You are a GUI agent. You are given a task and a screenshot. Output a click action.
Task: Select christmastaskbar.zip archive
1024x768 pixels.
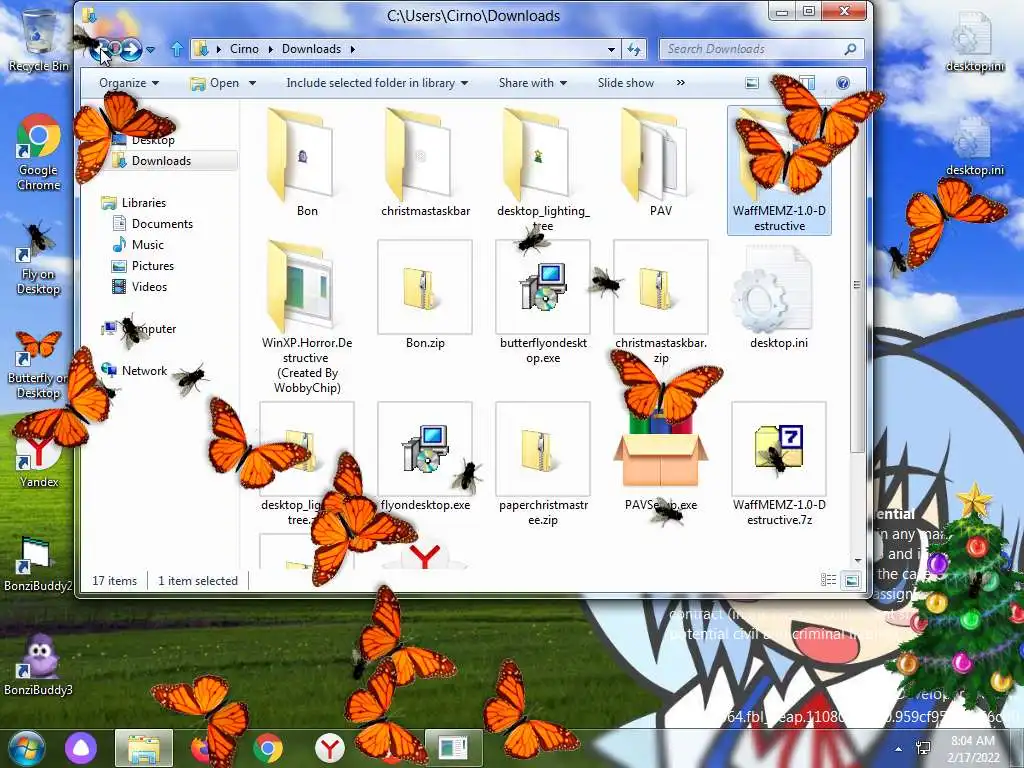click(660, 302)
